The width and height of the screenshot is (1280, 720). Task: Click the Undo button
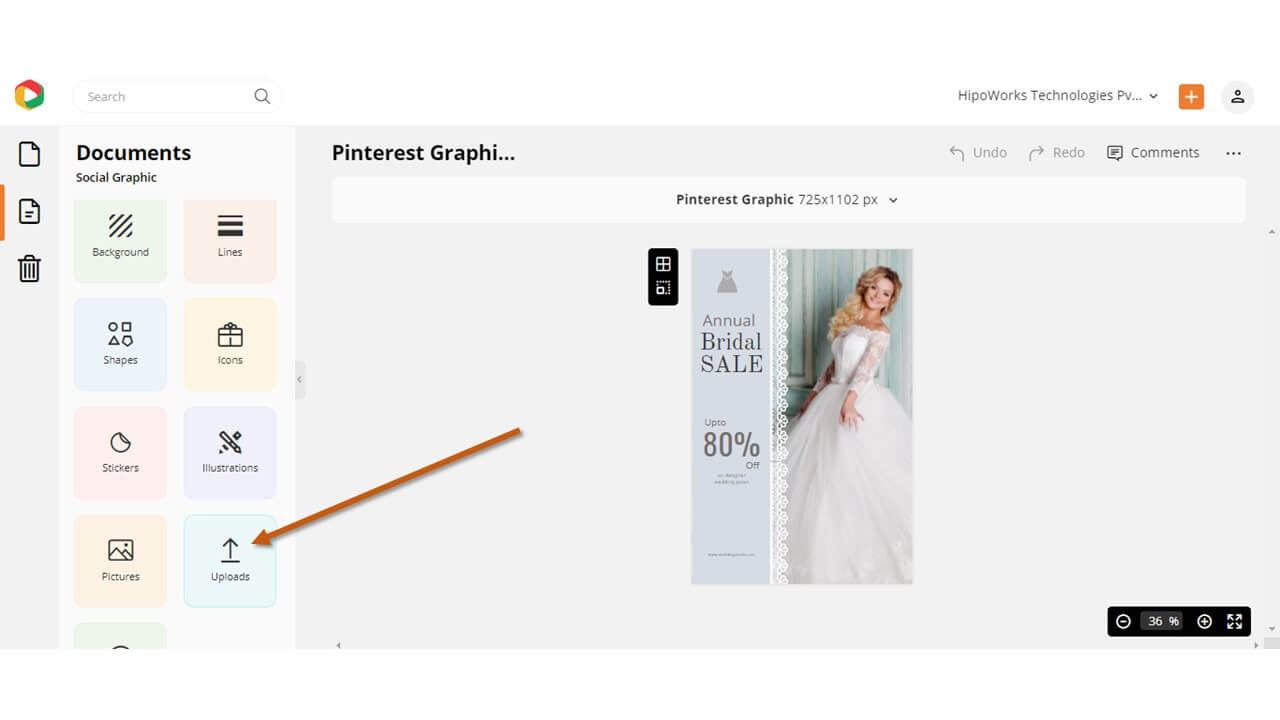tap(978, 152)
